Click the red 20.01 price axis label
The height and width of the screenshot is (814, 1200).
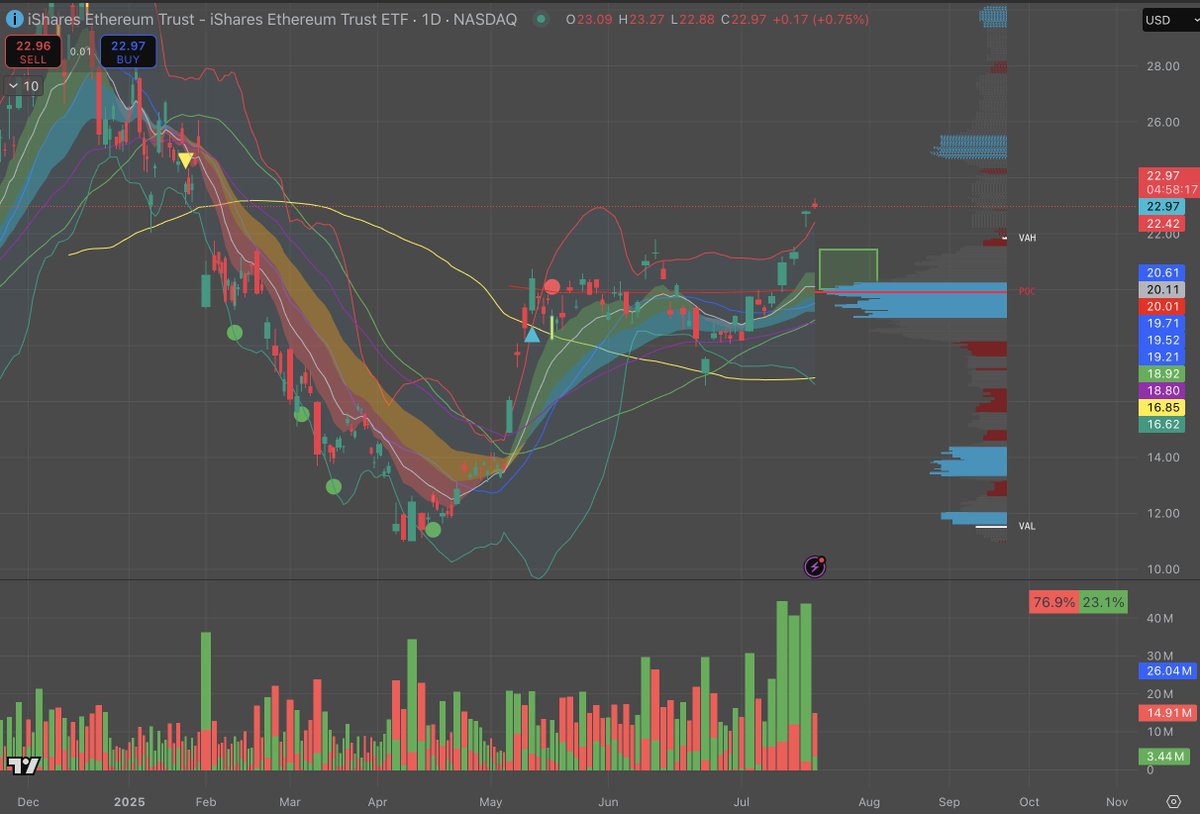coord(1163,306)
